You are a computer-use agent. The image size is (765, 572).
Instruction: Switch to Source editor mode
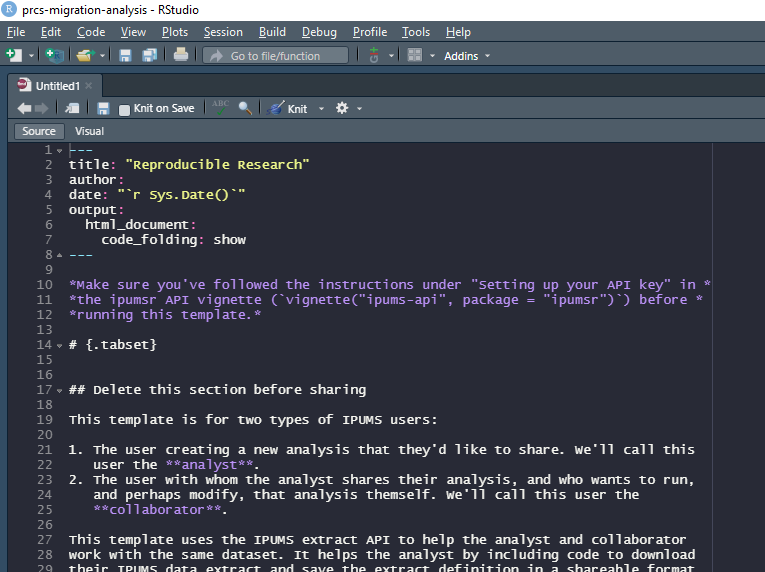pos(39,131)
